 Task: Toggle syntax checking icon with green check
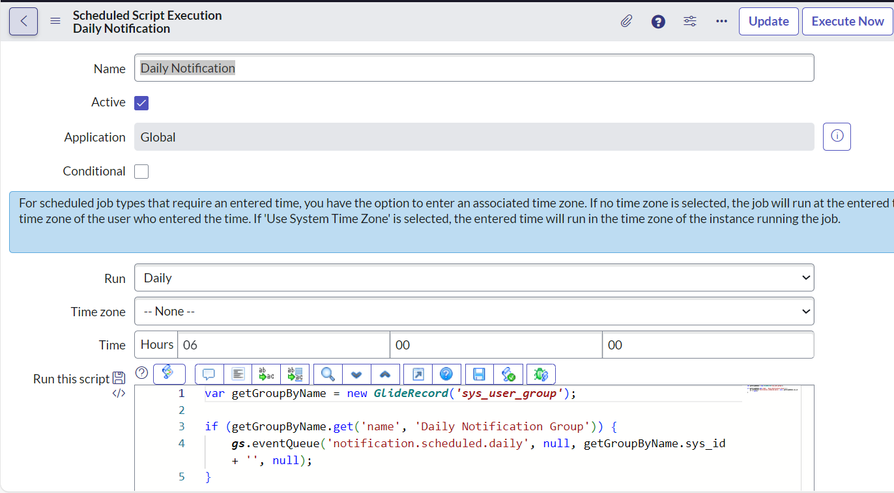click(x=508, y=374)
